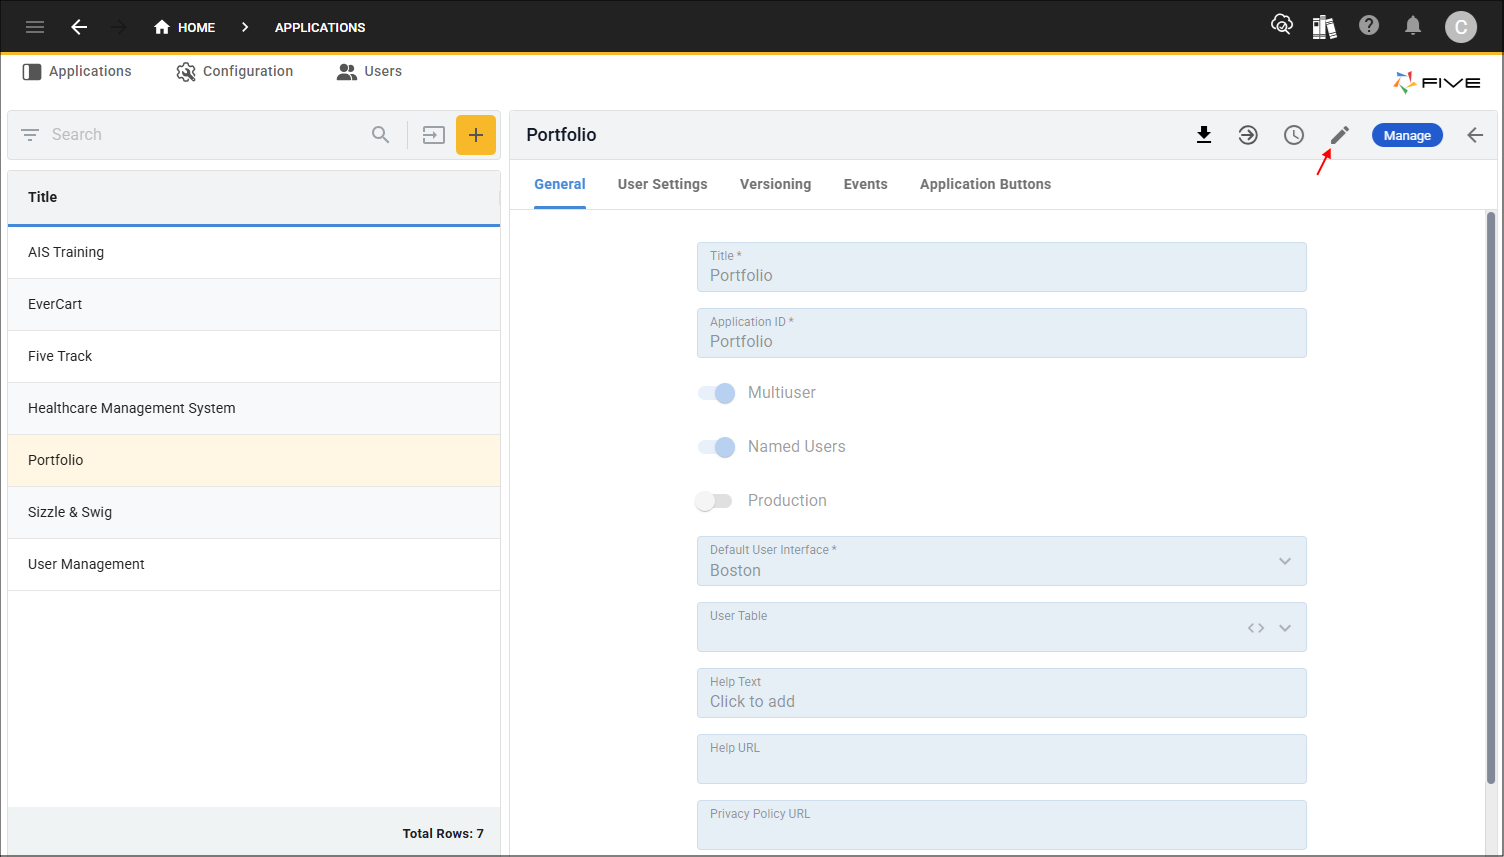Viewport: 1504px width, 857px height.
Task: Open the Configuration menu
Action: 235,71
